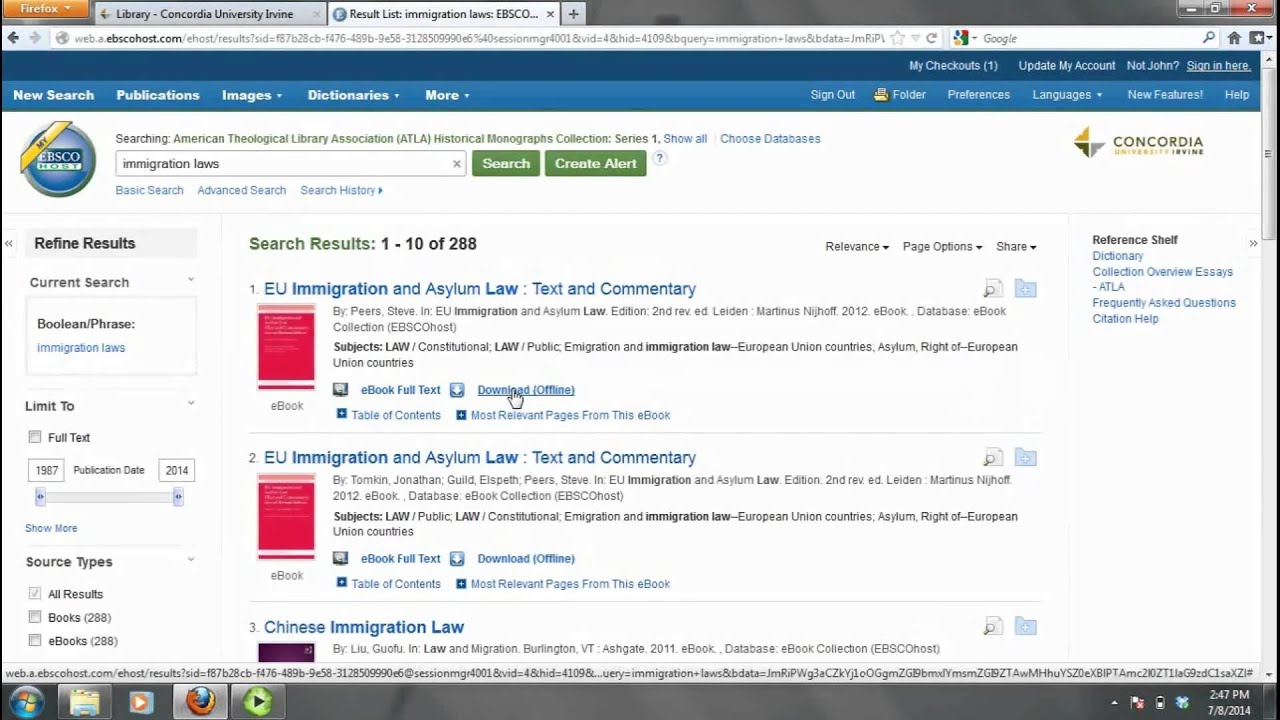
Task: Open Windows Explorer taskbar icon
Action: [84, 702]
